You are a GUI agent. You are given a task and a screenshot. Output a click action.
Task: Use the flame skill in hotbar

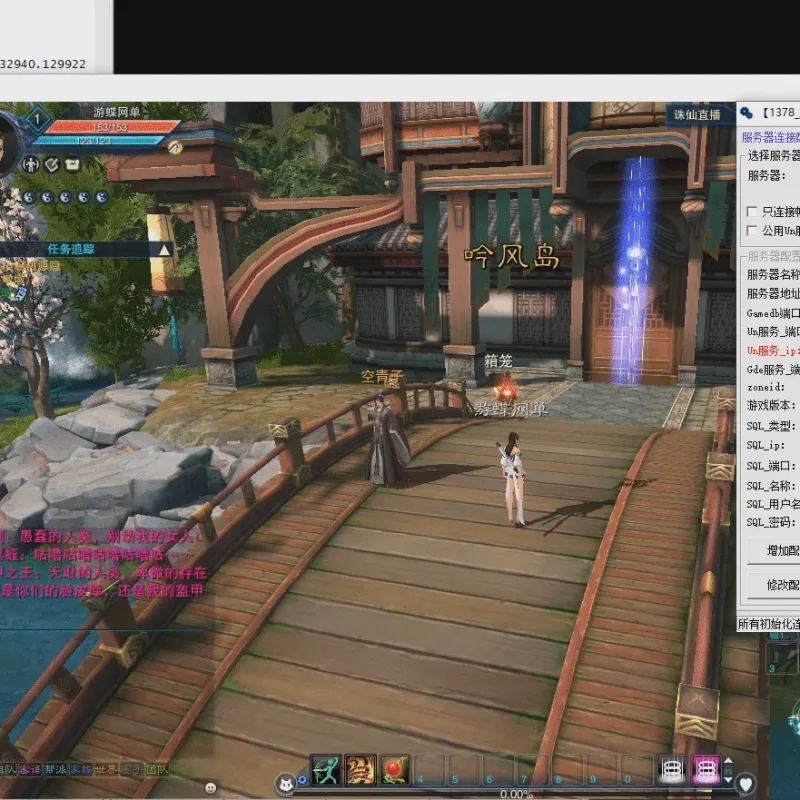[x=360, y=770]
